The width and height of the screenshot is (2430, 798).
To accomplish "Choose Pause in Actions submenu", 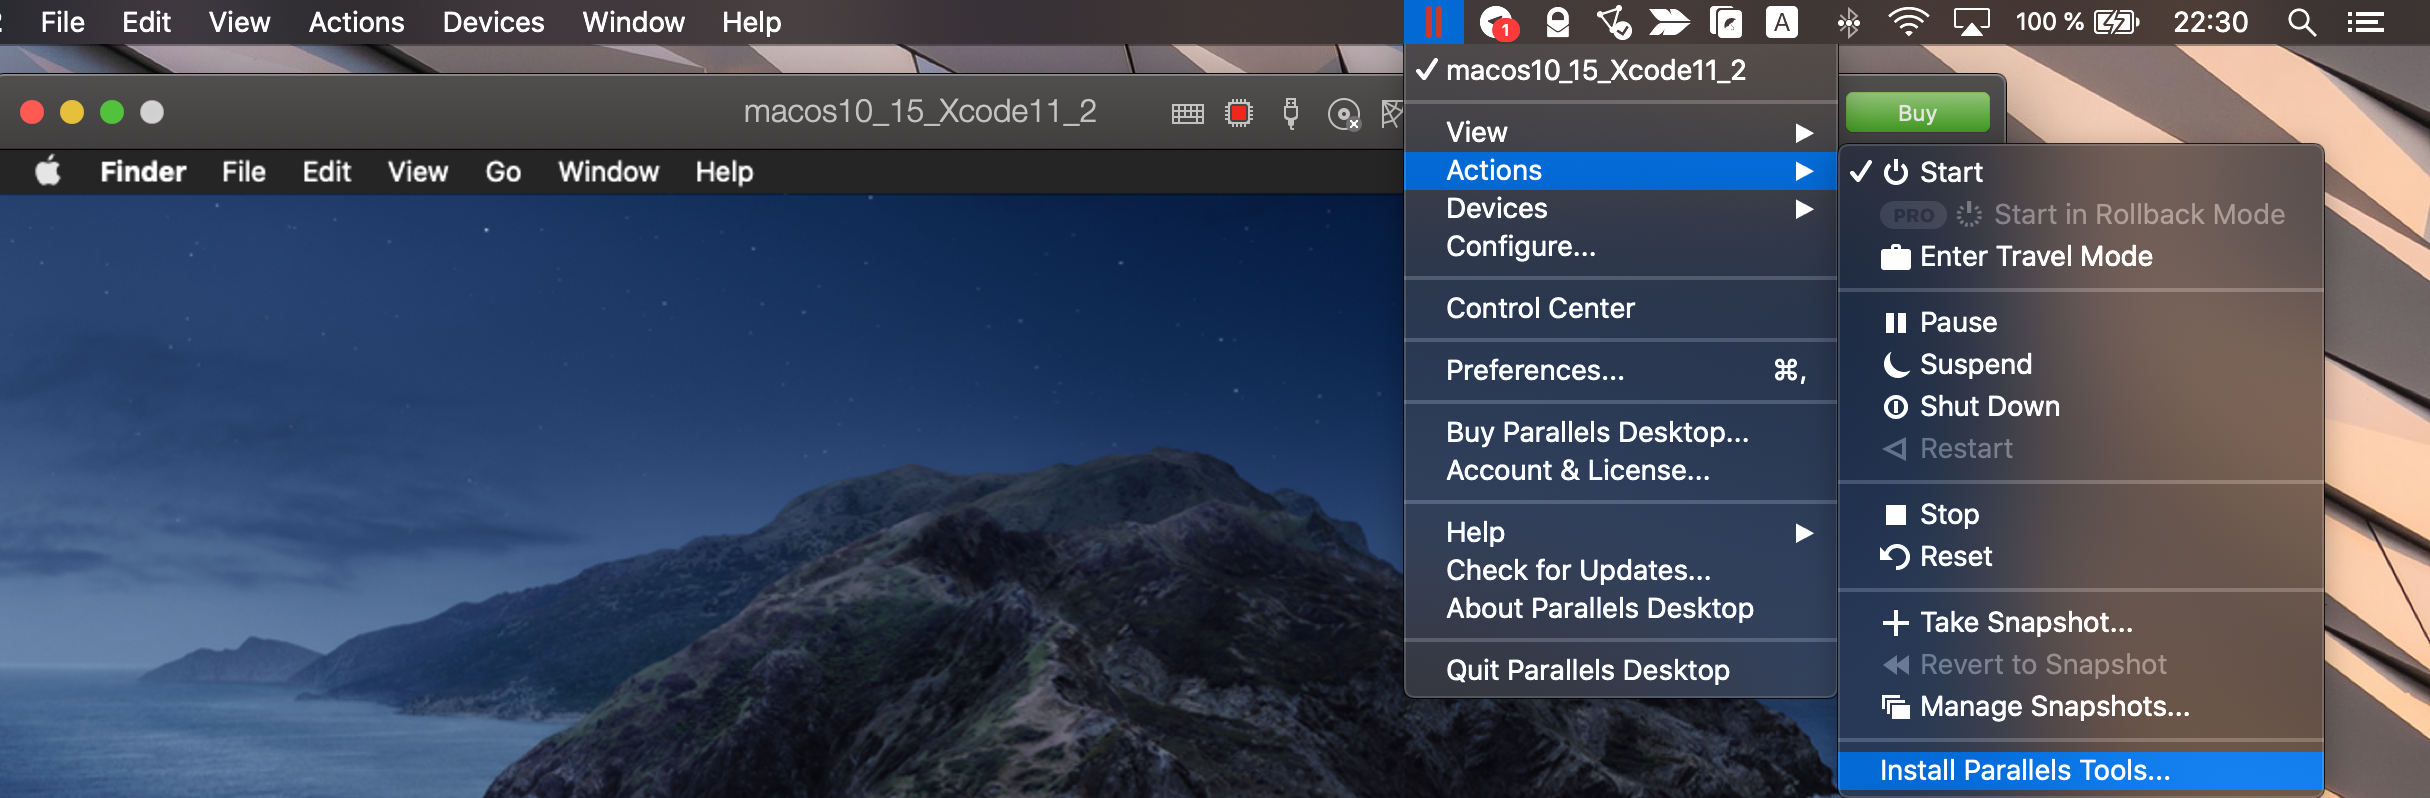I will click(x=1957, y=322).
